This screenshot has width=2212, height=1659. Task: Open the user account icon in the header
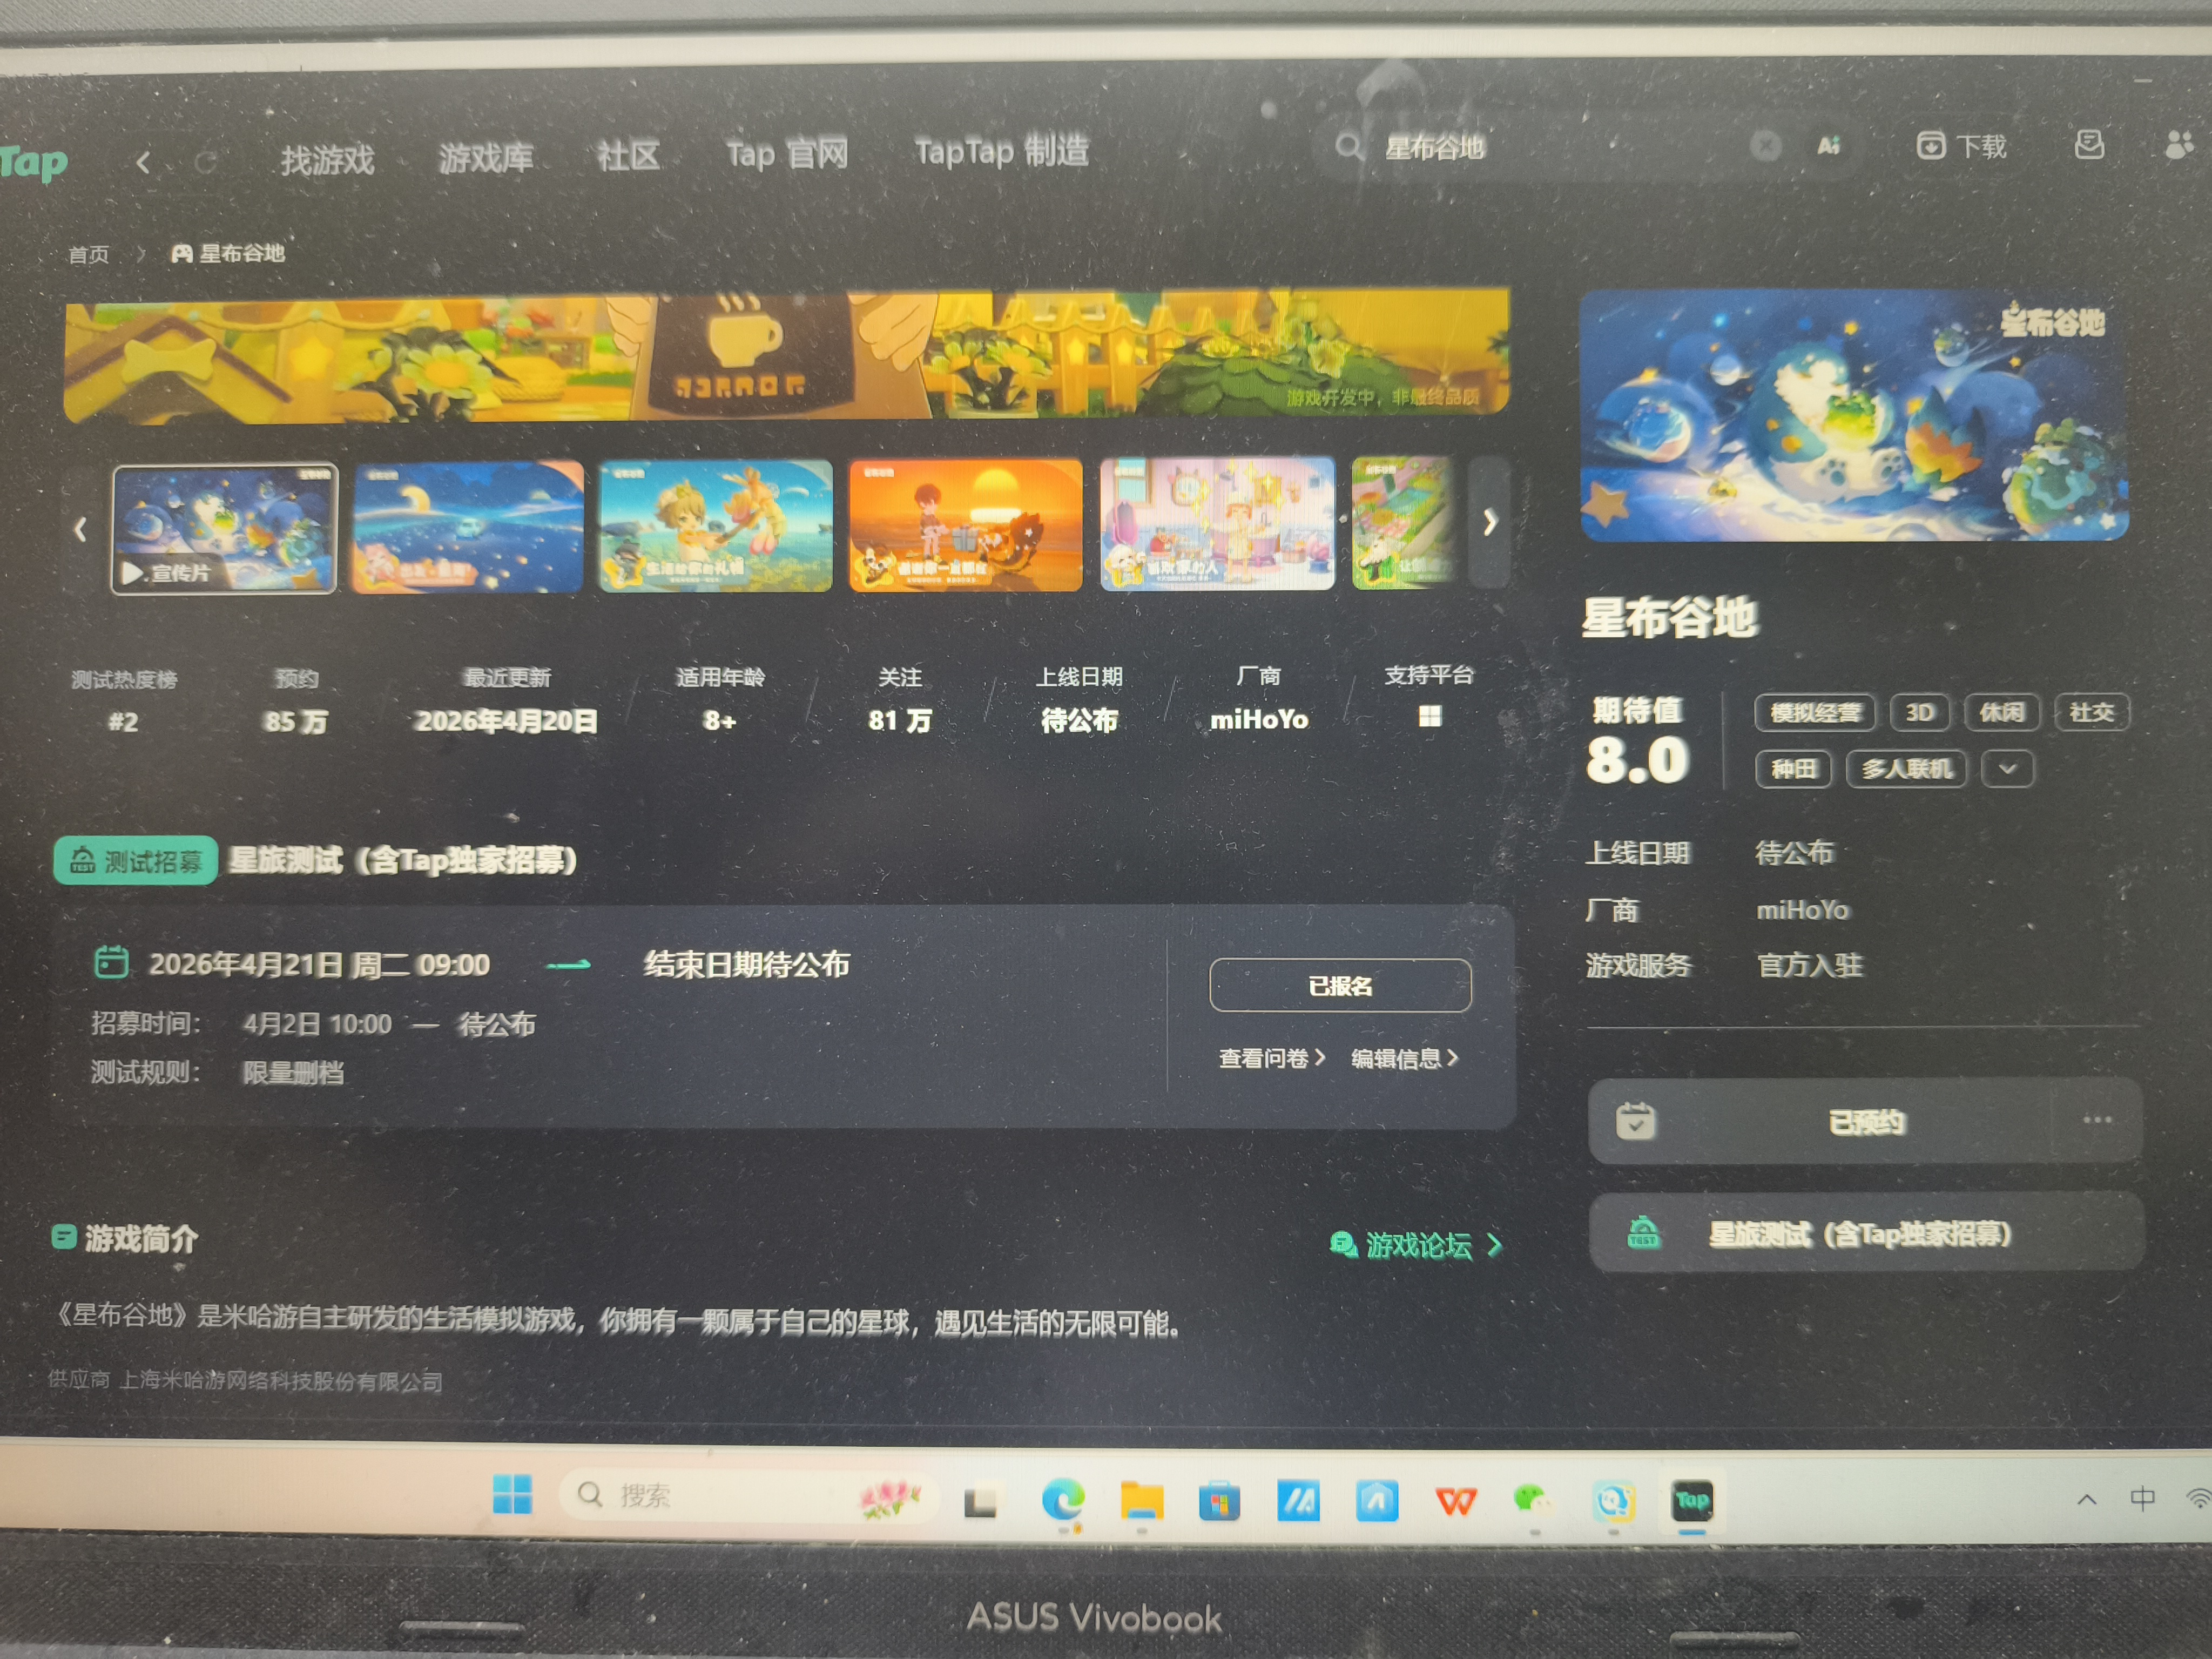[2179, 145]
